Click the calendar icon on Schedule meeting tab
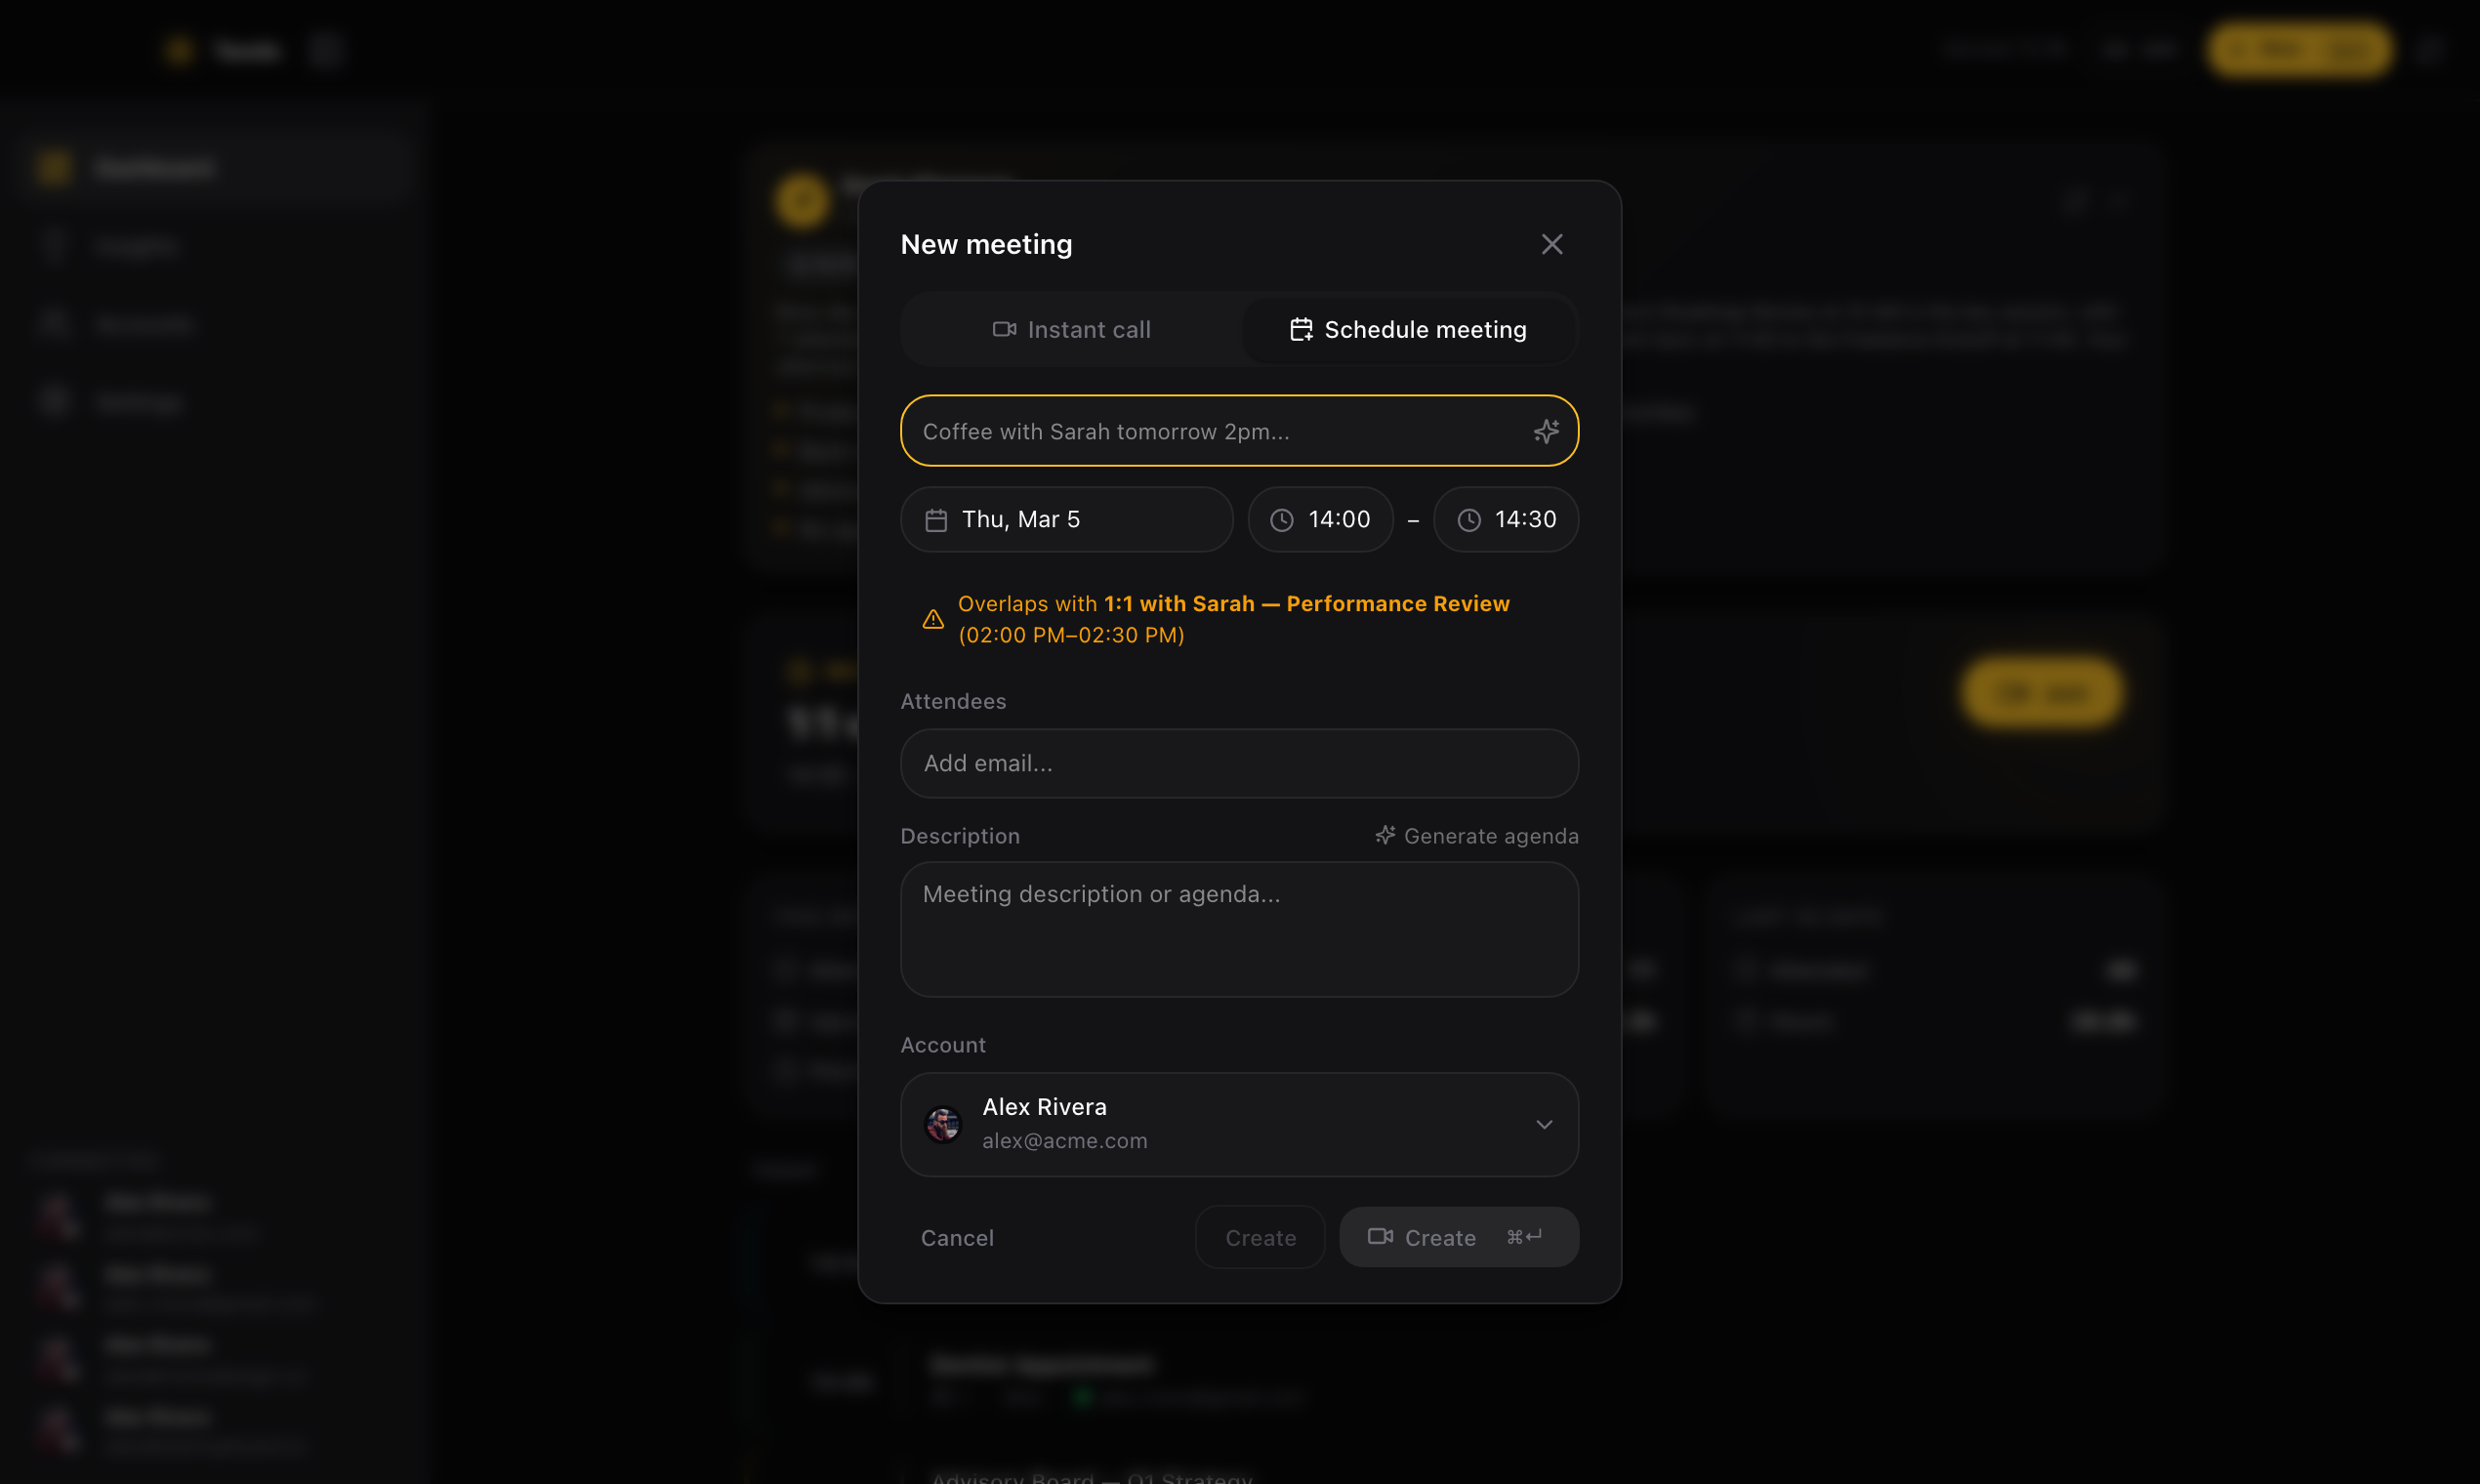 [1301, 329]
